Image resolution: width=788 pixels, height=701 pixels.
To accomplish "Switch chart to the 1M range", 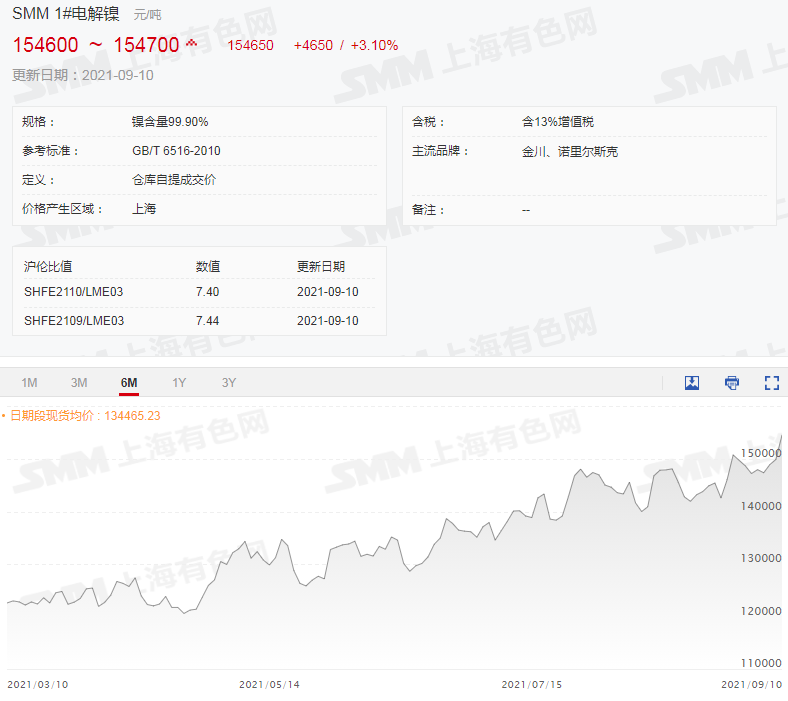I will pos(29,383).
